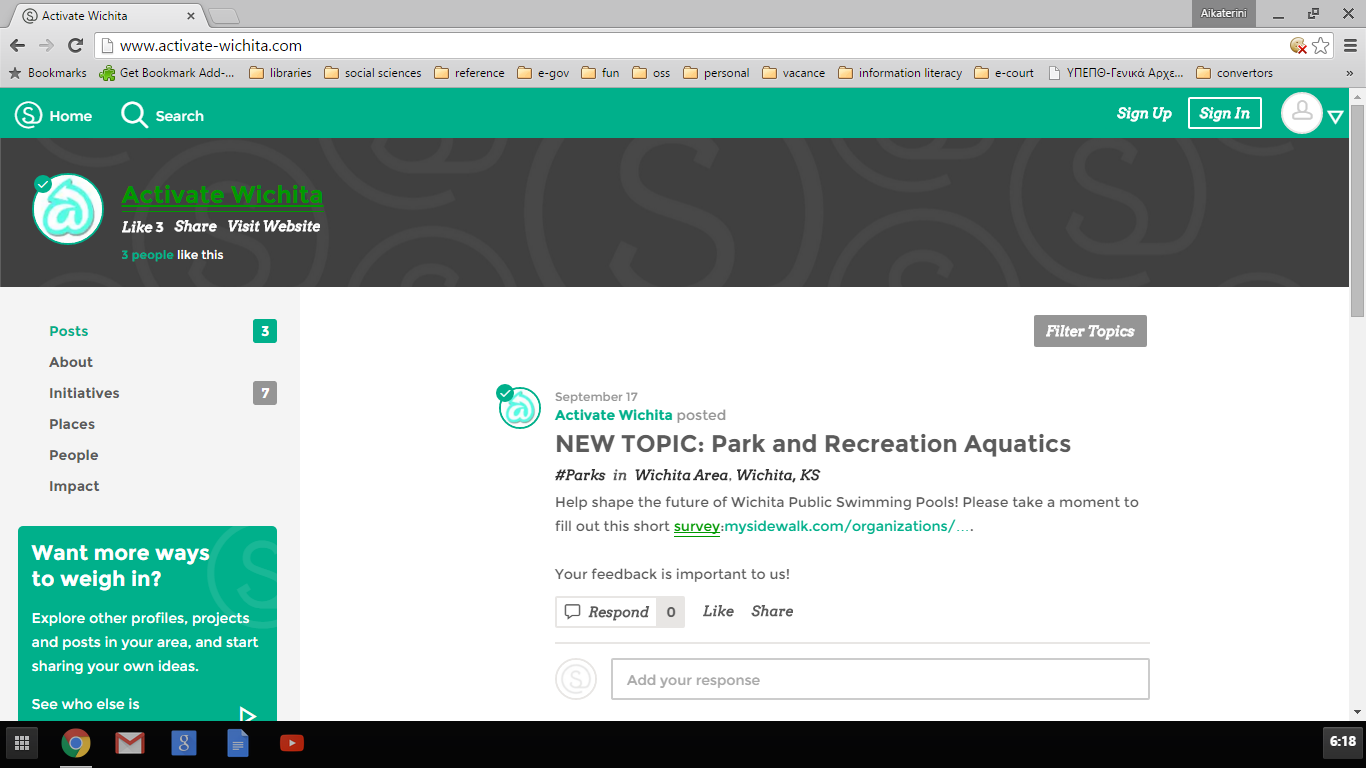Click the Sign In button
Viewport: 1366px width, 768px height.
point(1225,113)
